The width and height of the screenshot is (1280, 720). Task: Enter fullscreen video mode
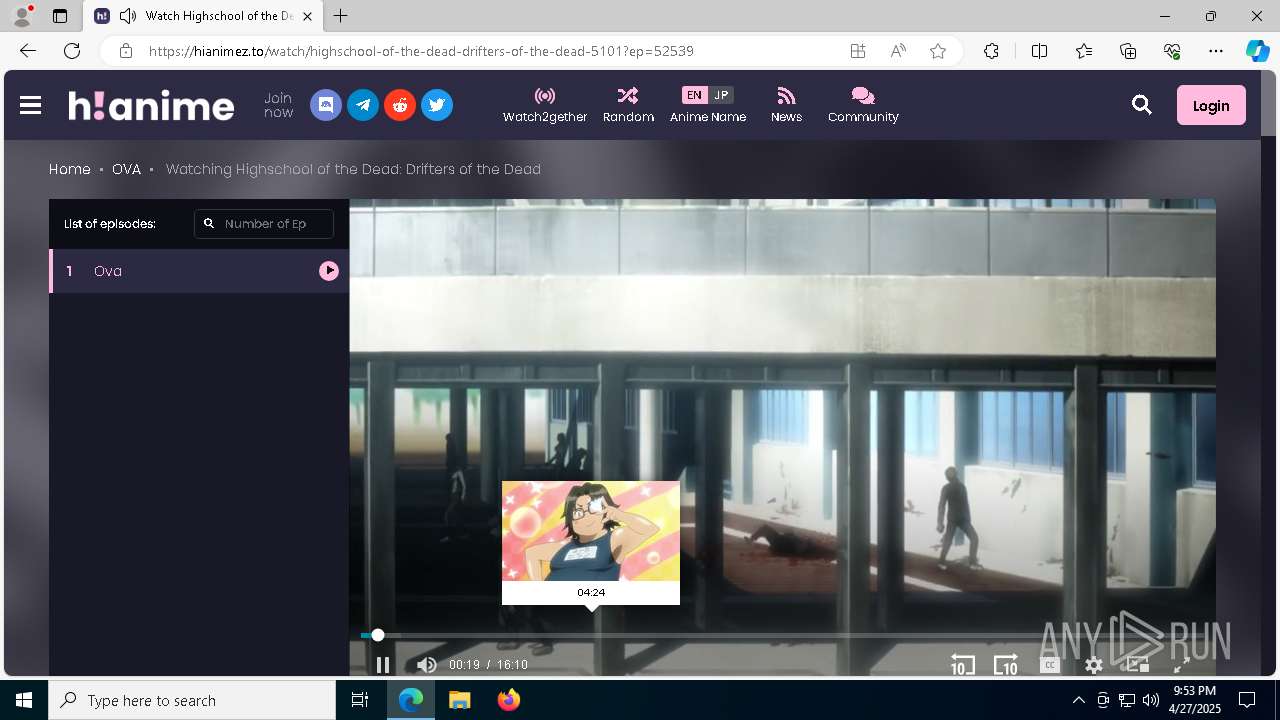pos(1181,665)
